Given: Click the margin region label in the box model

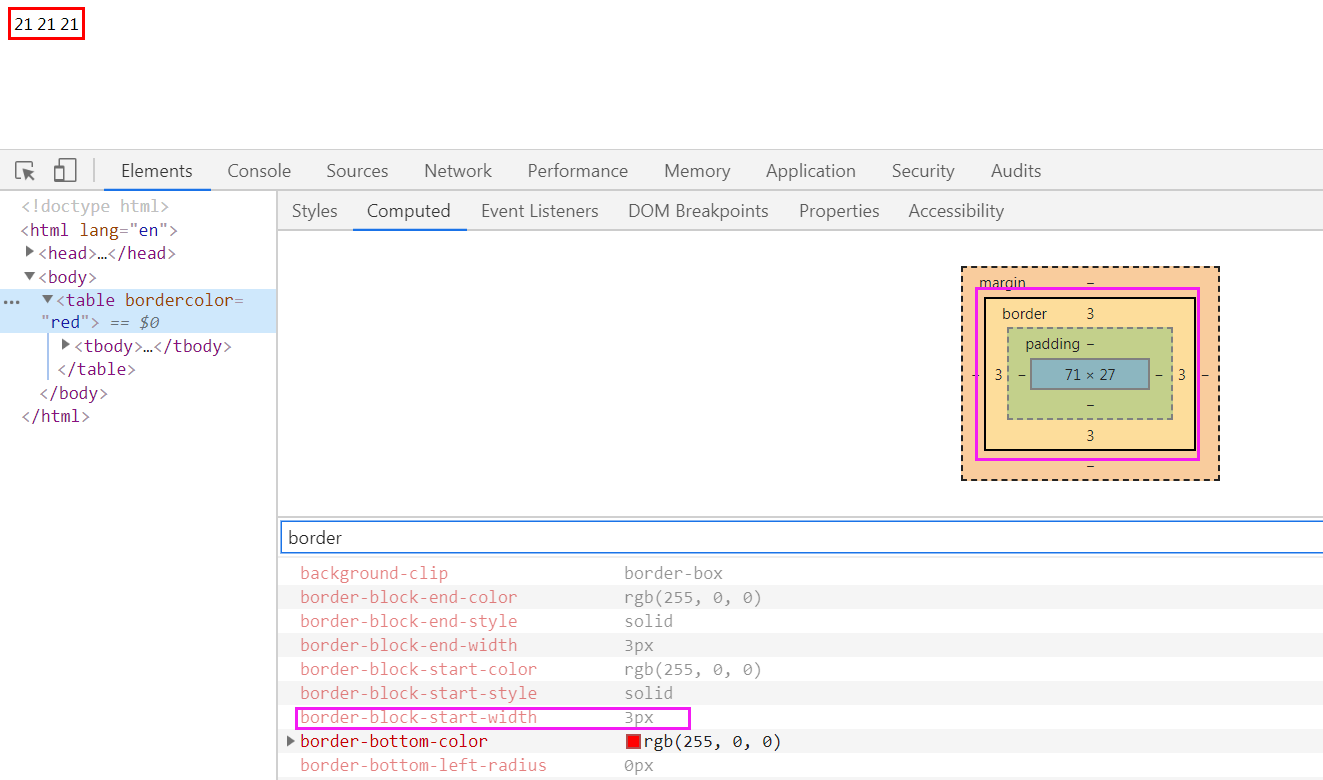Looking at the screenshot, I should pyautogui.click(x=1002, y=283).
